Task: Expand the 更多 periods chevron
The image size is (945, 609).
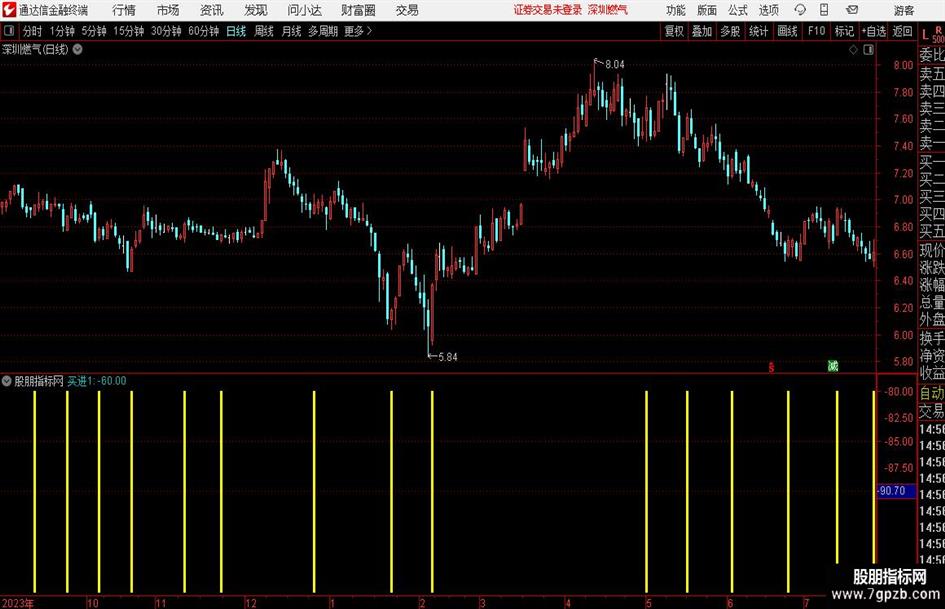Action: pos(369,31)
